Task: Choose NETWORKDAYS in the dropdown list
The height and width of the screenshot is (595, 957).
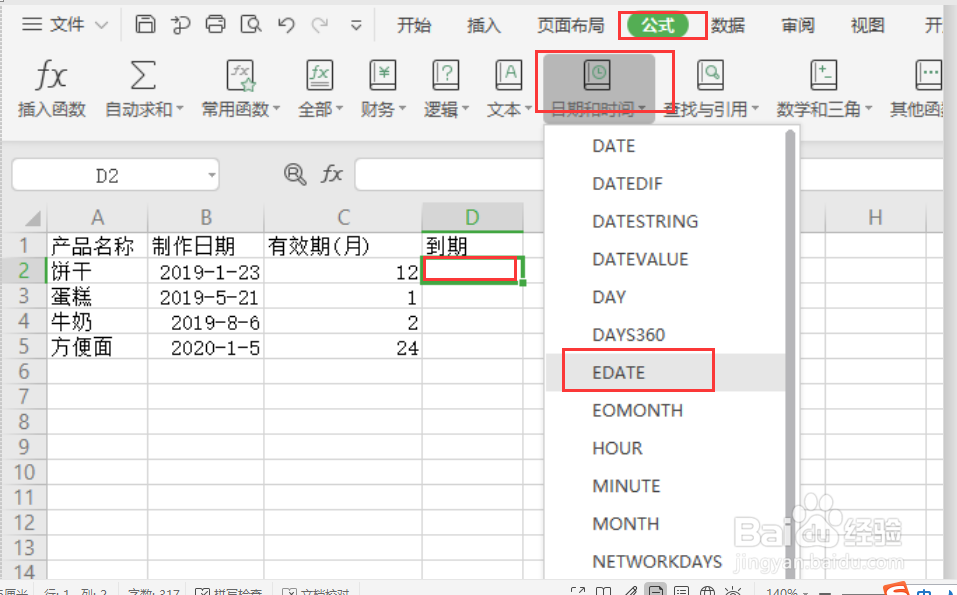Action: pos(657,562)
